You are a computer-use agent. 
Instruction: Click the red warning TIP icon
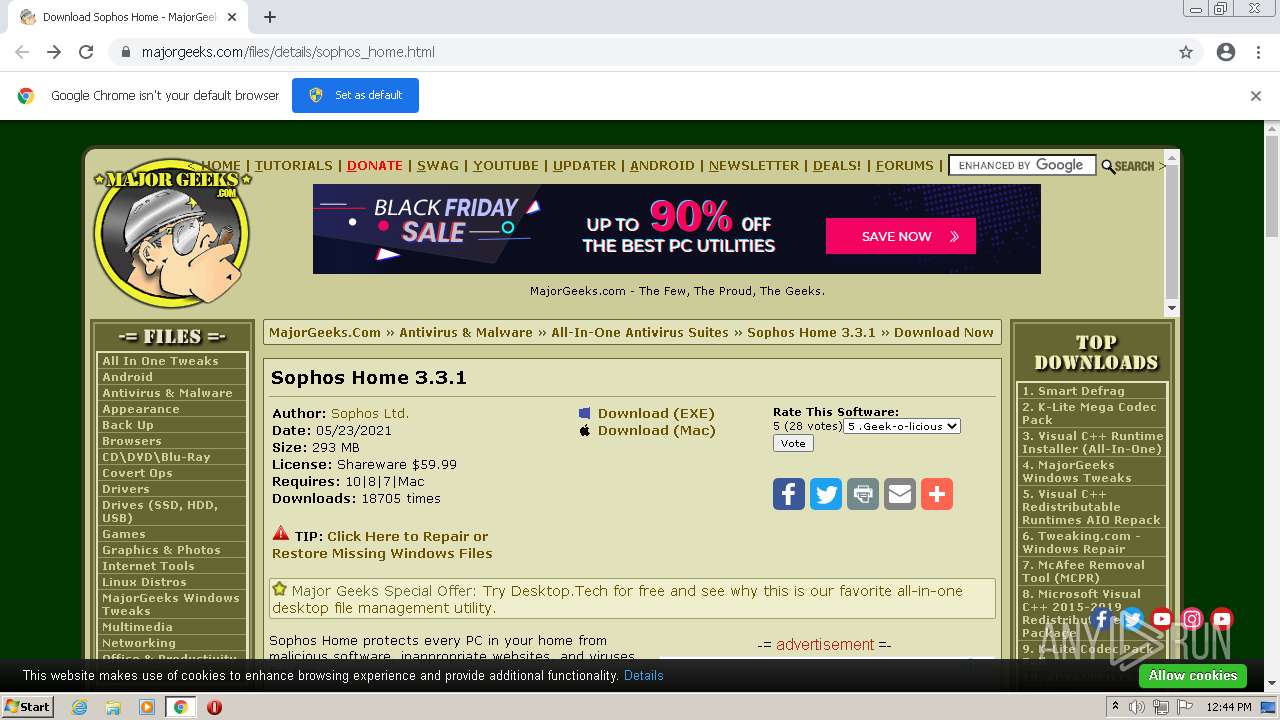pyautogui.click(x=281, y=534)
